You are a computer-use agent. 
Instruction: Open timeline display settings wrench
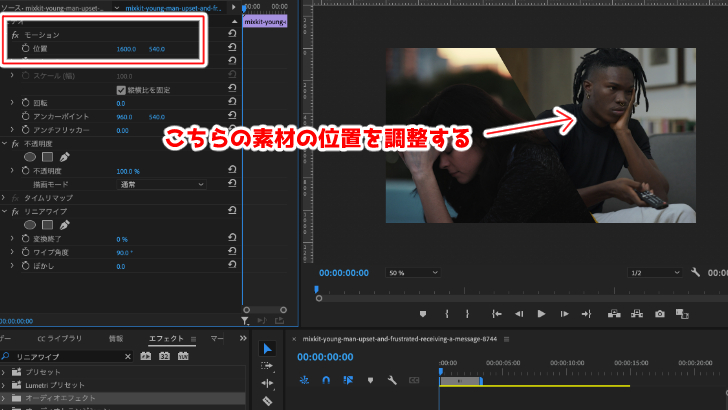point(392,380)
